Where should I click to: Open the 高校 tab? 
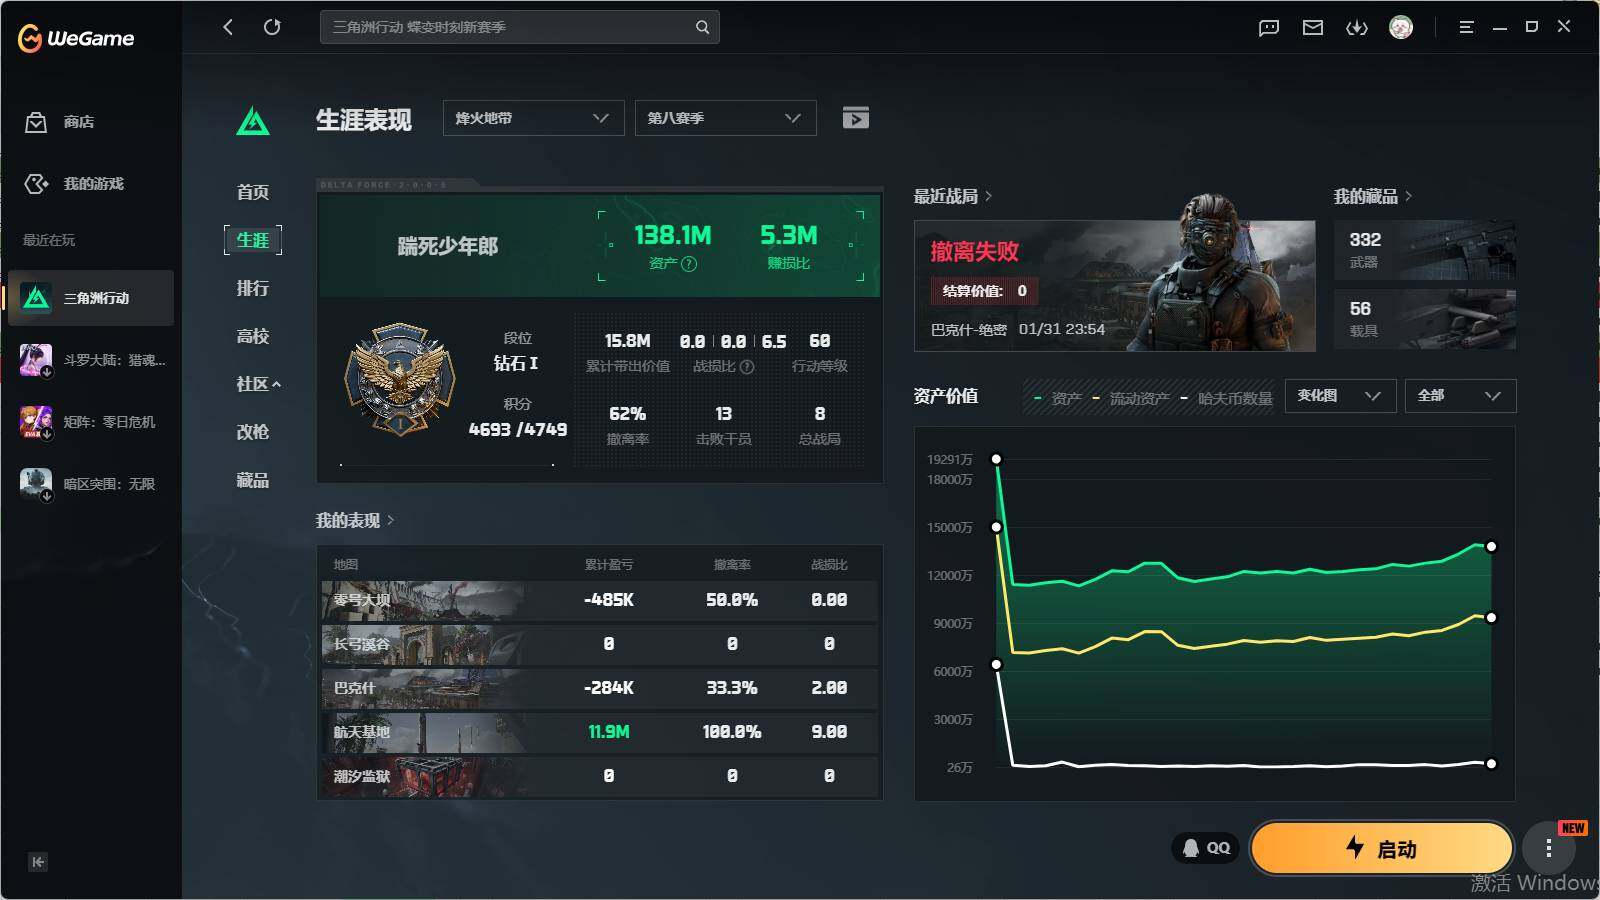click(x=253, y=336)
